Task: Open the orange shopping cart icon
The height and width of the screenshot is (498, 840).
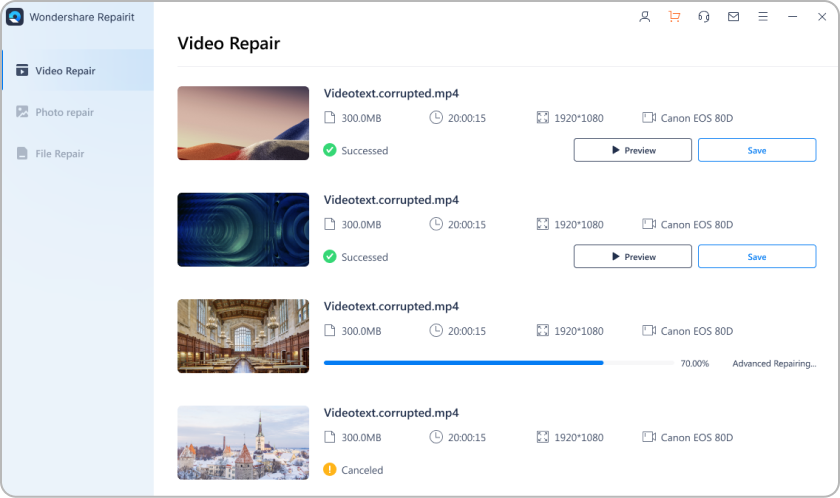Action: (x=674, y=17)
